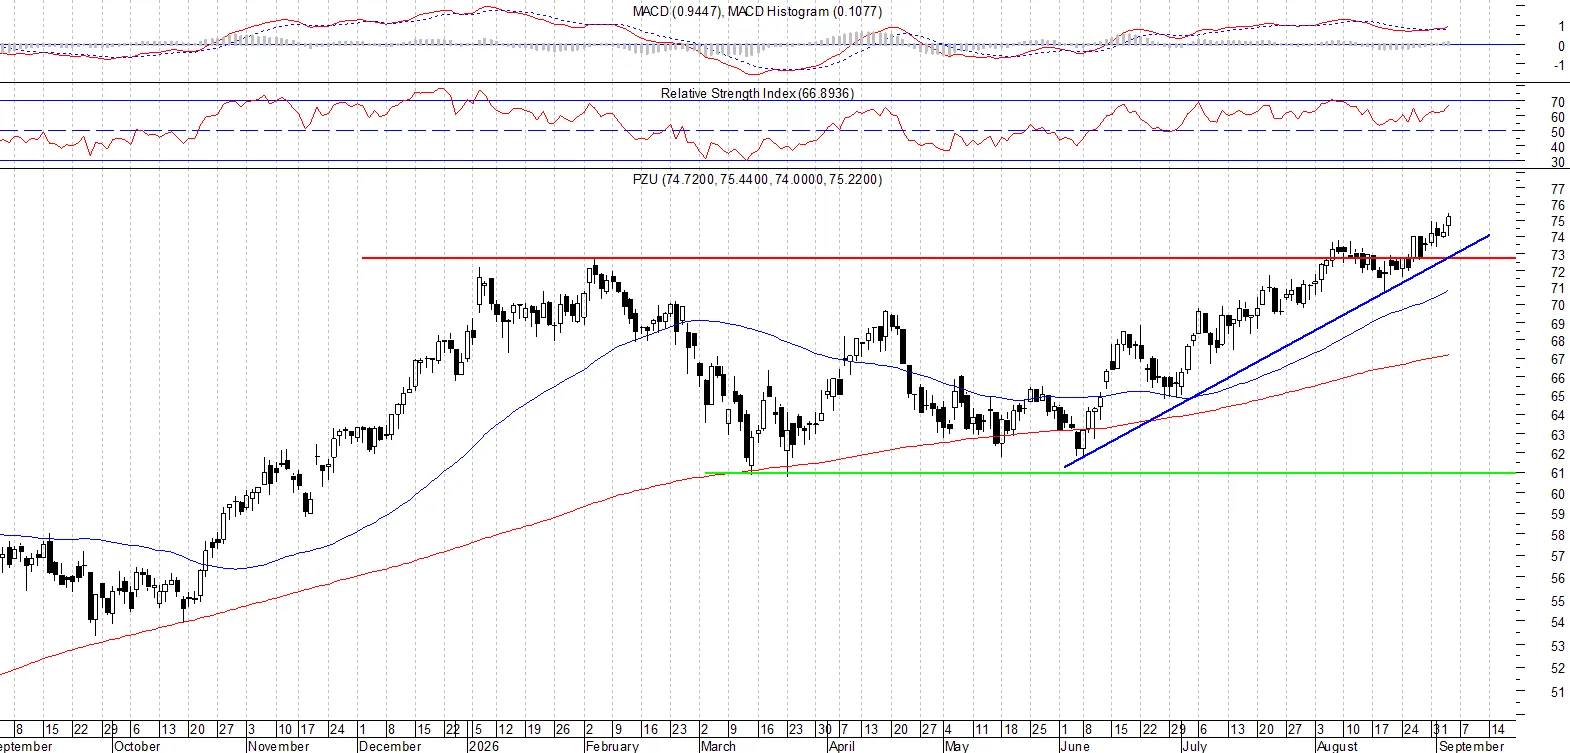Image resolution: width=1570 pixels, height=753 pixels.
Task: Select the thick blue rising trendline
Action: pyautogui.click(x=1277, y=350)
